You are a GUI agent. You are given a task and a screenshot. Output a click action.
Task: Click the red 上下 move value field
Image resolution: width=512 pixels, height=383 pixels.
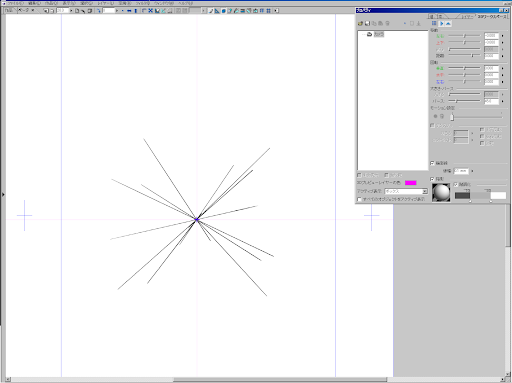click(491, 43)
